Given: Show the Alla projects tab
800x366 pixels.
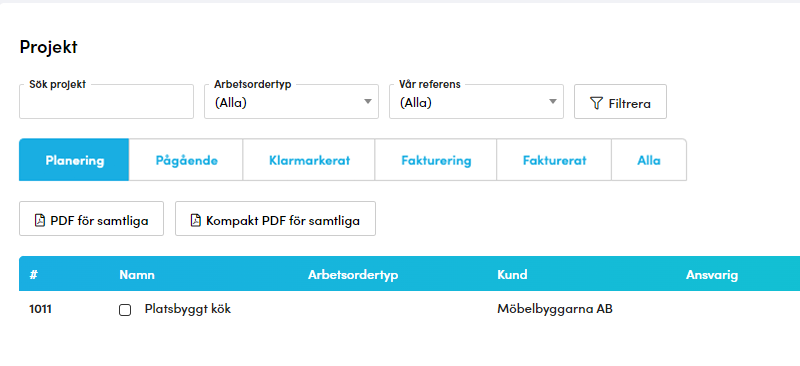Looking at the screenshot, I should click(x=649, y=160).
